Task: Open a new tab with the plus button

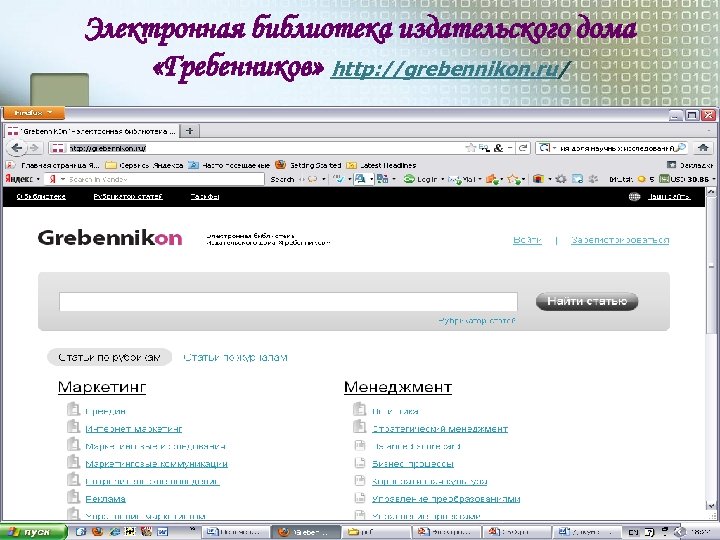Action: click(x=190, y=131)
